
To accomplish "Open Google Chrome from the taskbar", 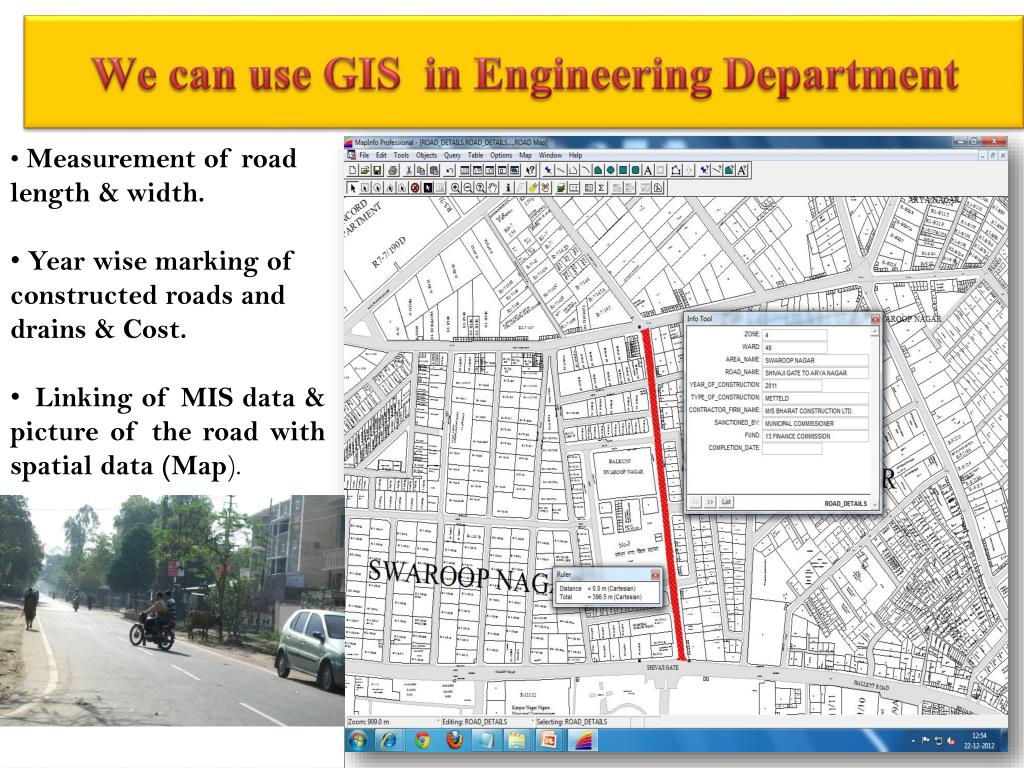I will [x=423, y=741].
